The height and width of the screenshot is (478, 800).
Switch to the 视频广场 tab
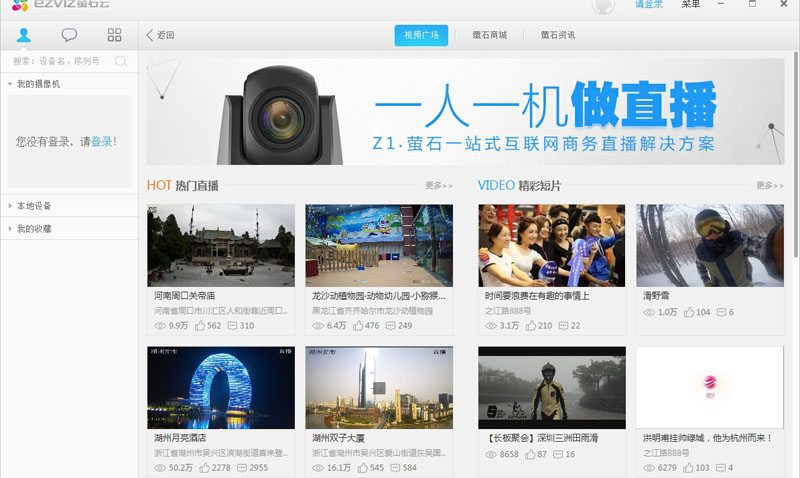click(421, 35)
